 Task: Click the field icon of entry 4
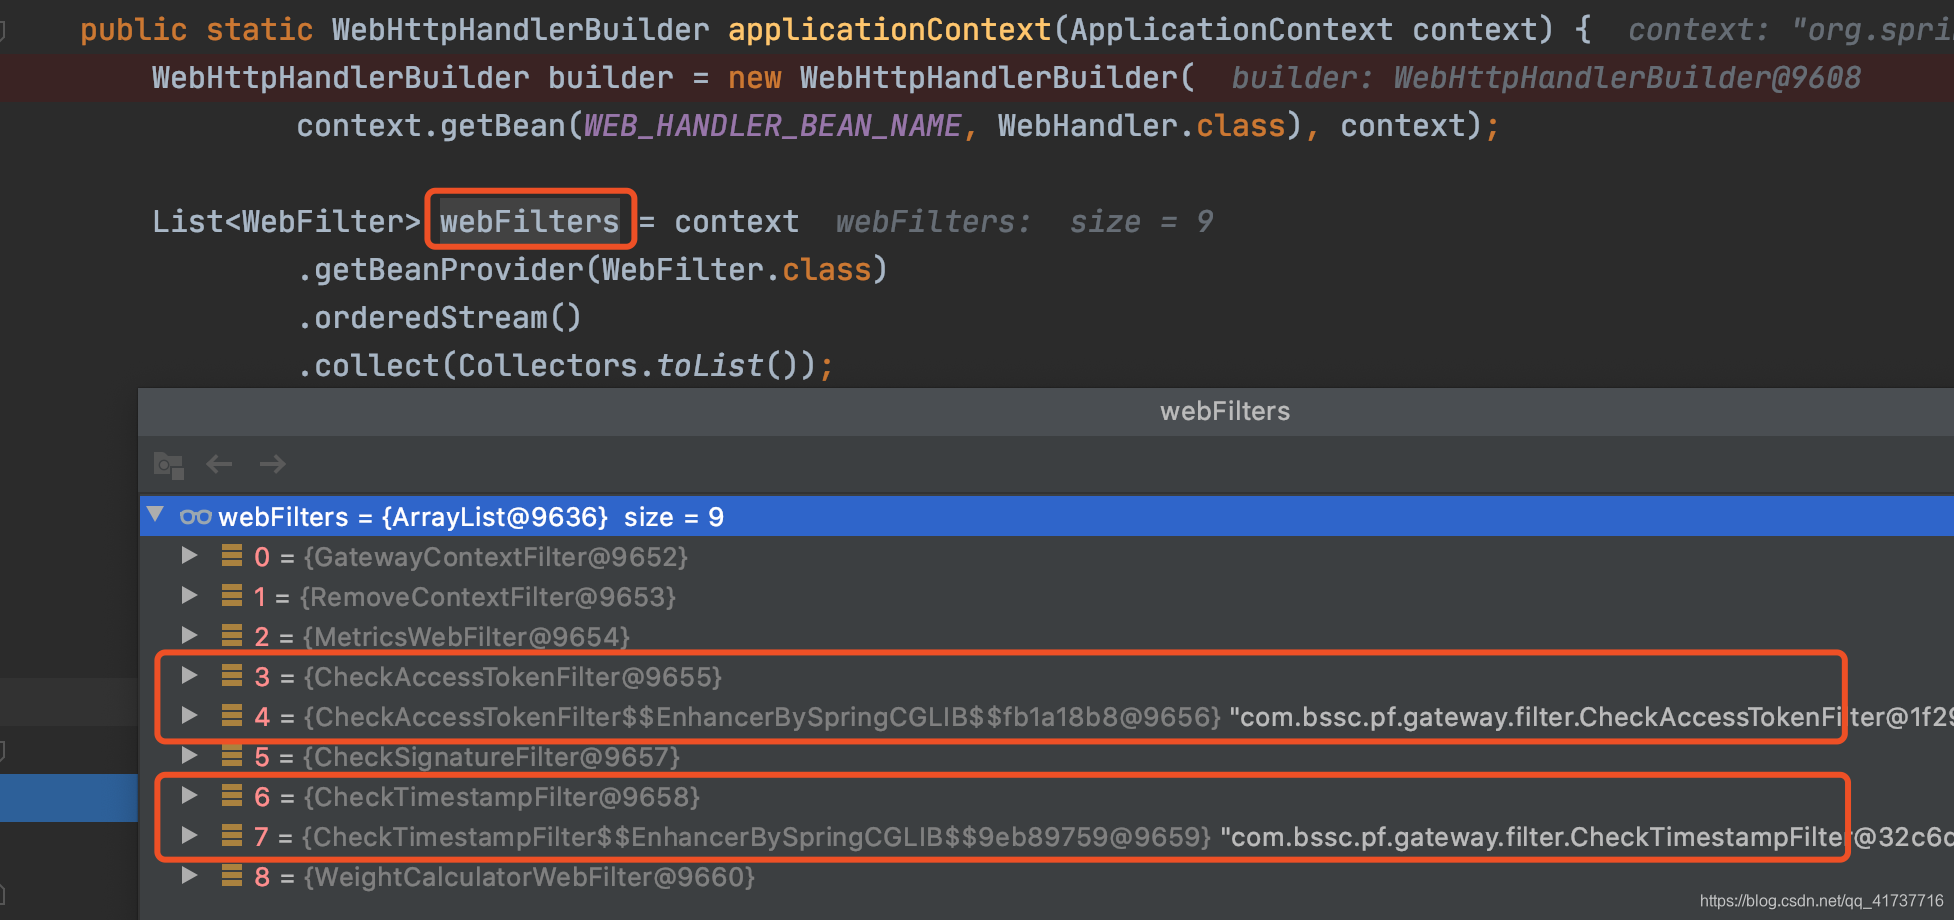click(x=232, y=715)
